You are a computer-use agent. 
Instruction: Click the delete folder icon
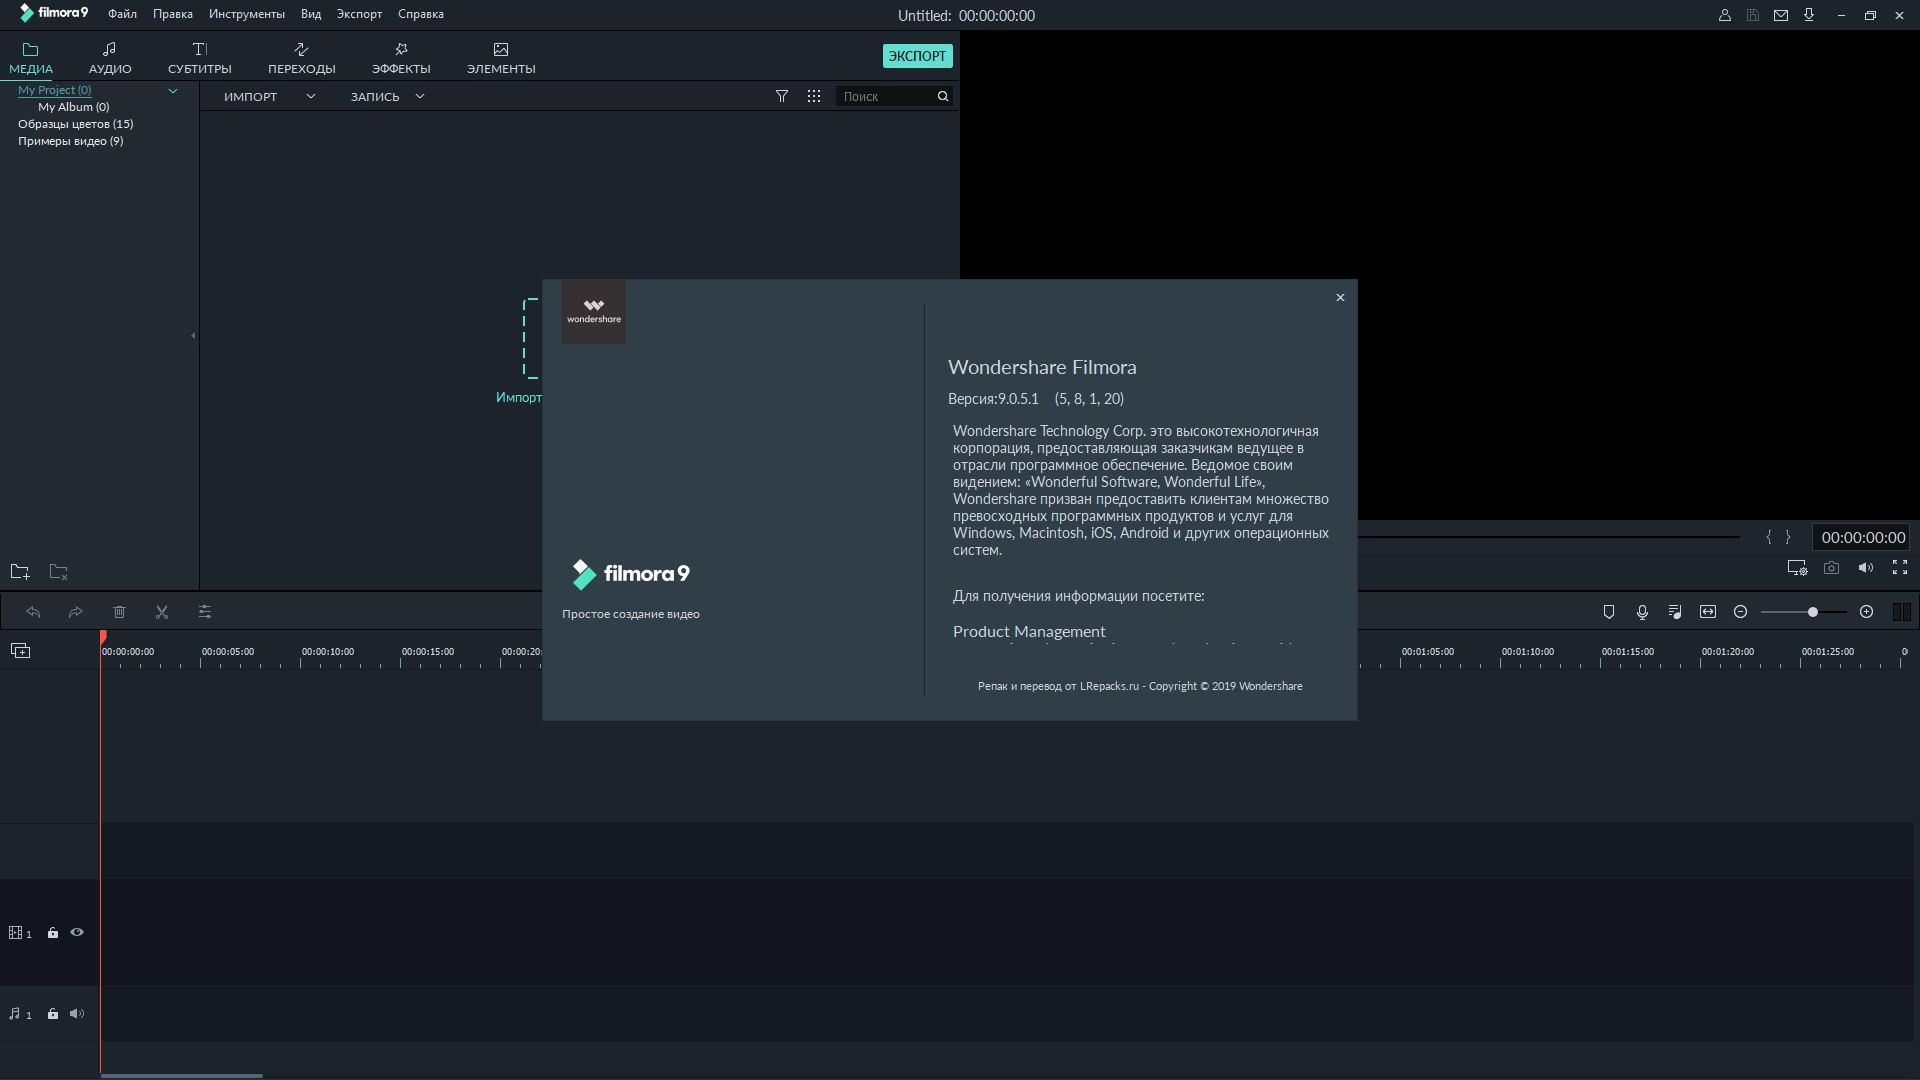(59, 571)
